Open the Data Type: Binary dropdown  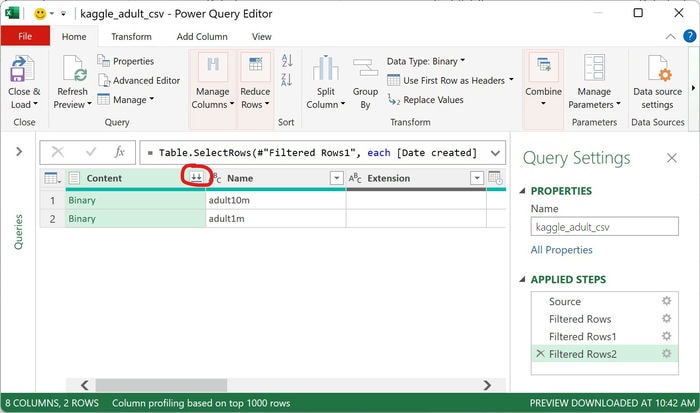(x=425, y=61)
